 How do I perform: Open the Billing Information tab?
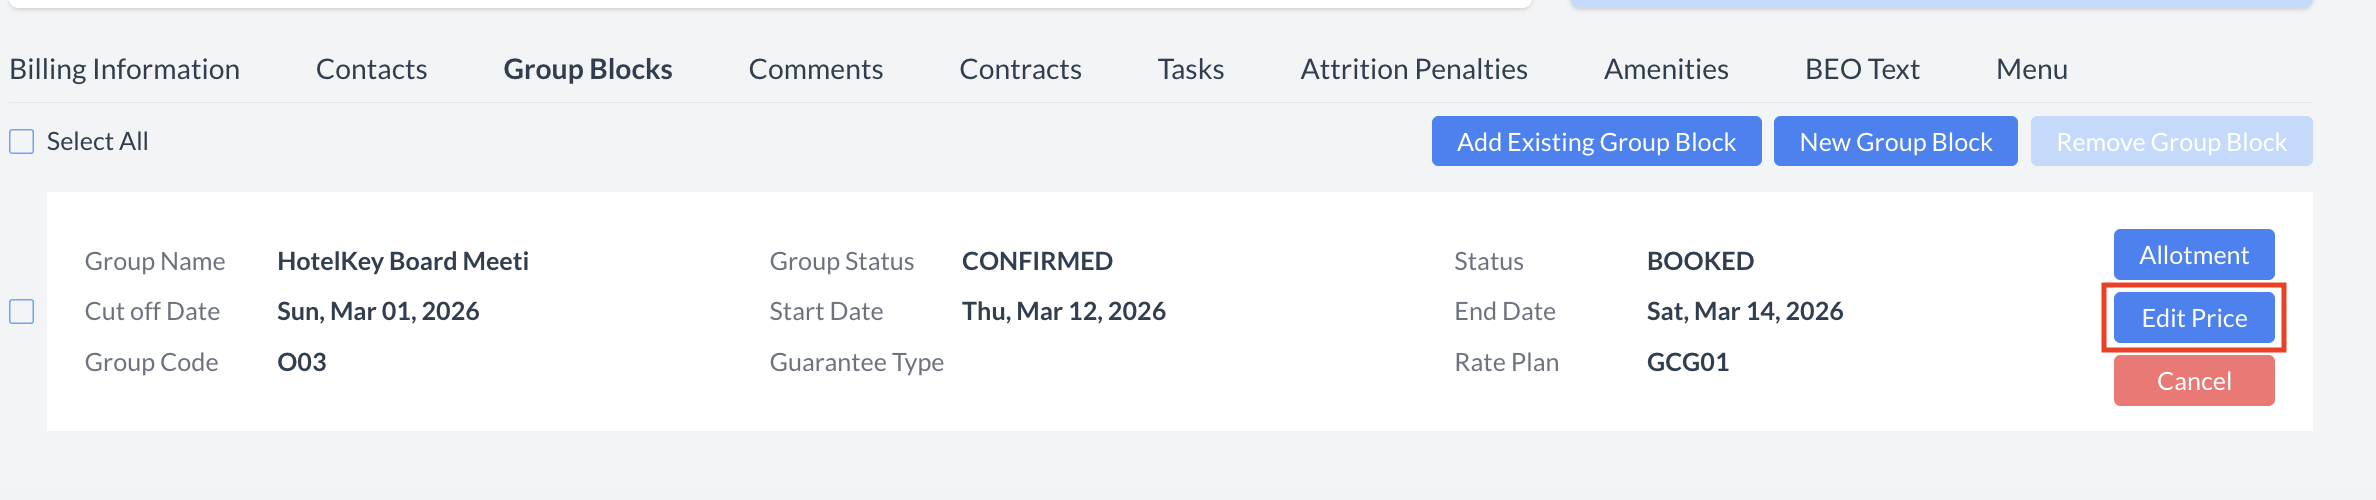124,69
